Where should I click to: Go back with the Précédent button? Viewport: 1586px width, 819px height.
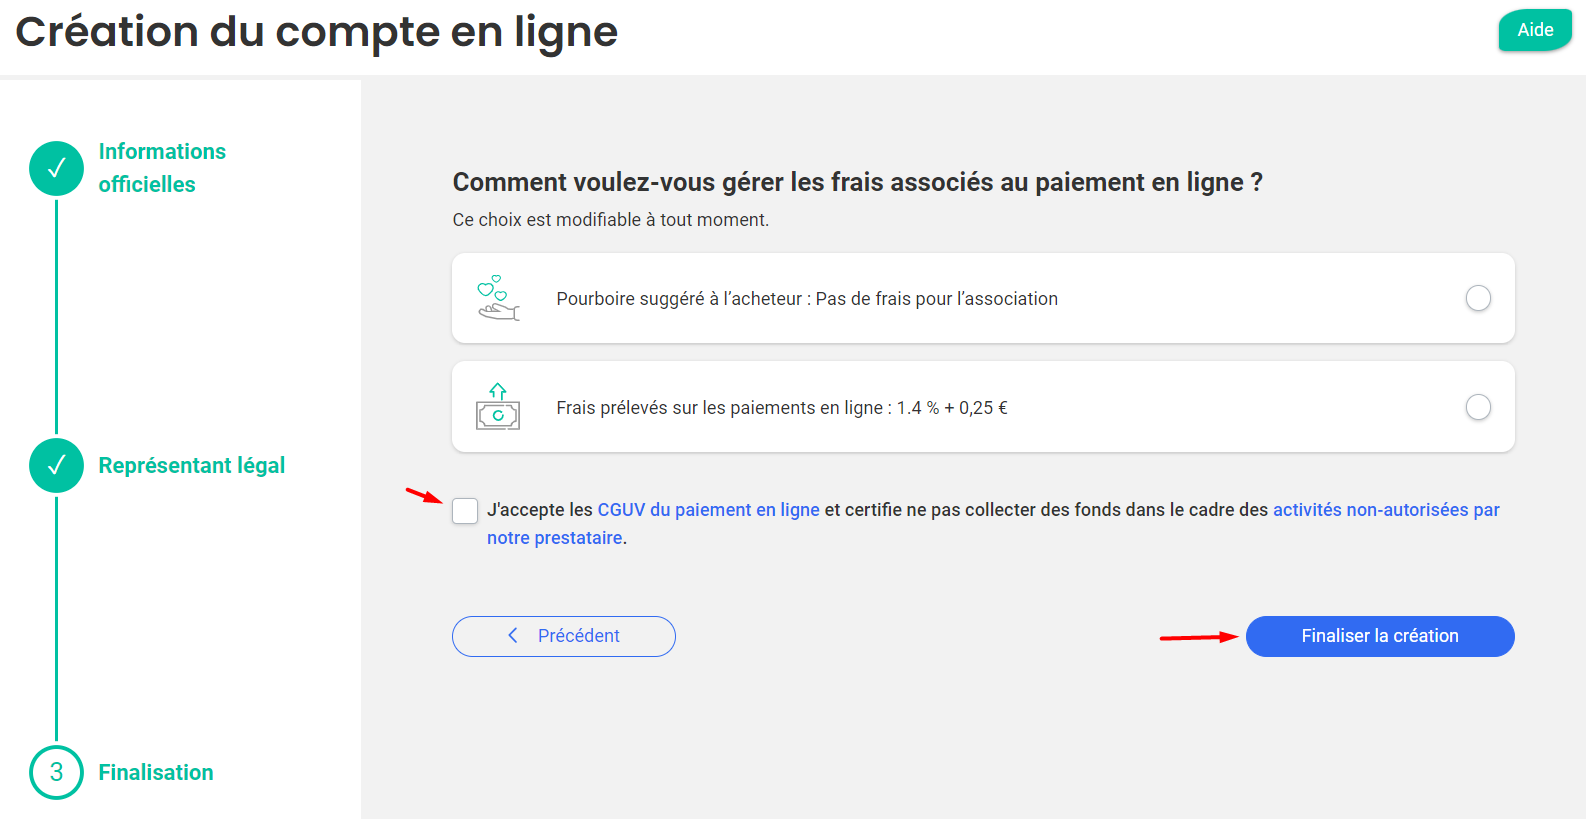tap(564, 636)
